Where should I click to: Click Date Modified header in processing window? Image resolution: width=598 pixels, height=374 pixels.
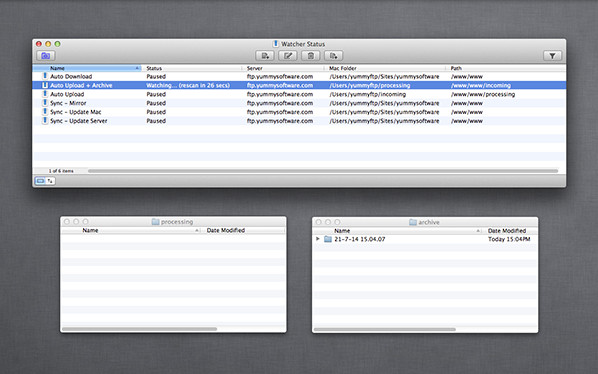click(226, 230)
